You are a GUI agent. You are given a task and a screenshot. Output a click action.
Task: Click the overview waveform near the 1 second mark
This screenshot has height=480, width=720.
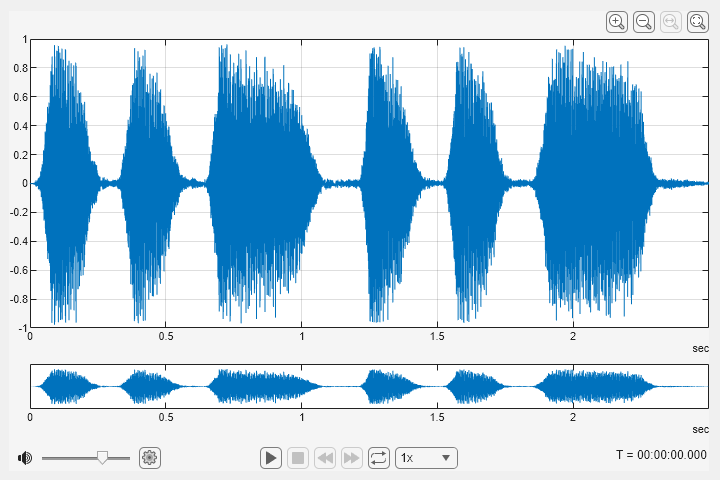(x=302, y=386)
